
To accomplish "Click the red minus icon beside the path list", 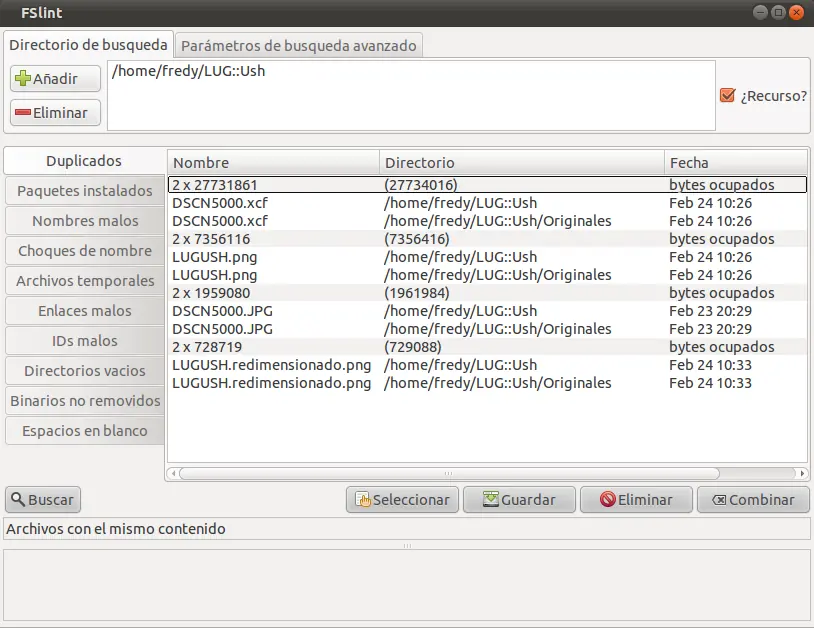I will (22, 113).
